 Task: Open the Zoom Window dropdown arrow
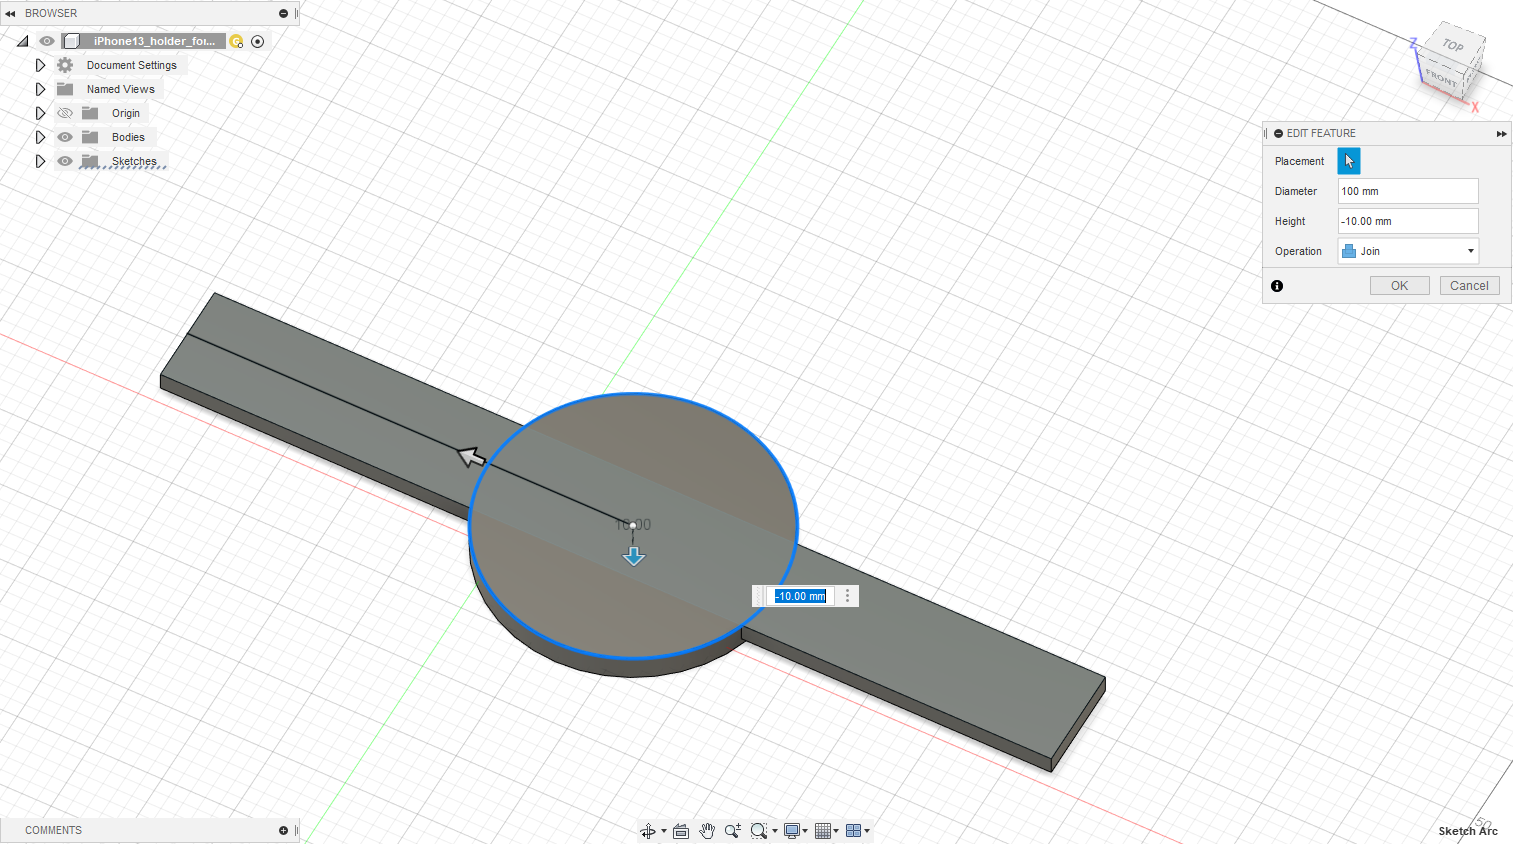pyautogui.click(x=774, y=831)
